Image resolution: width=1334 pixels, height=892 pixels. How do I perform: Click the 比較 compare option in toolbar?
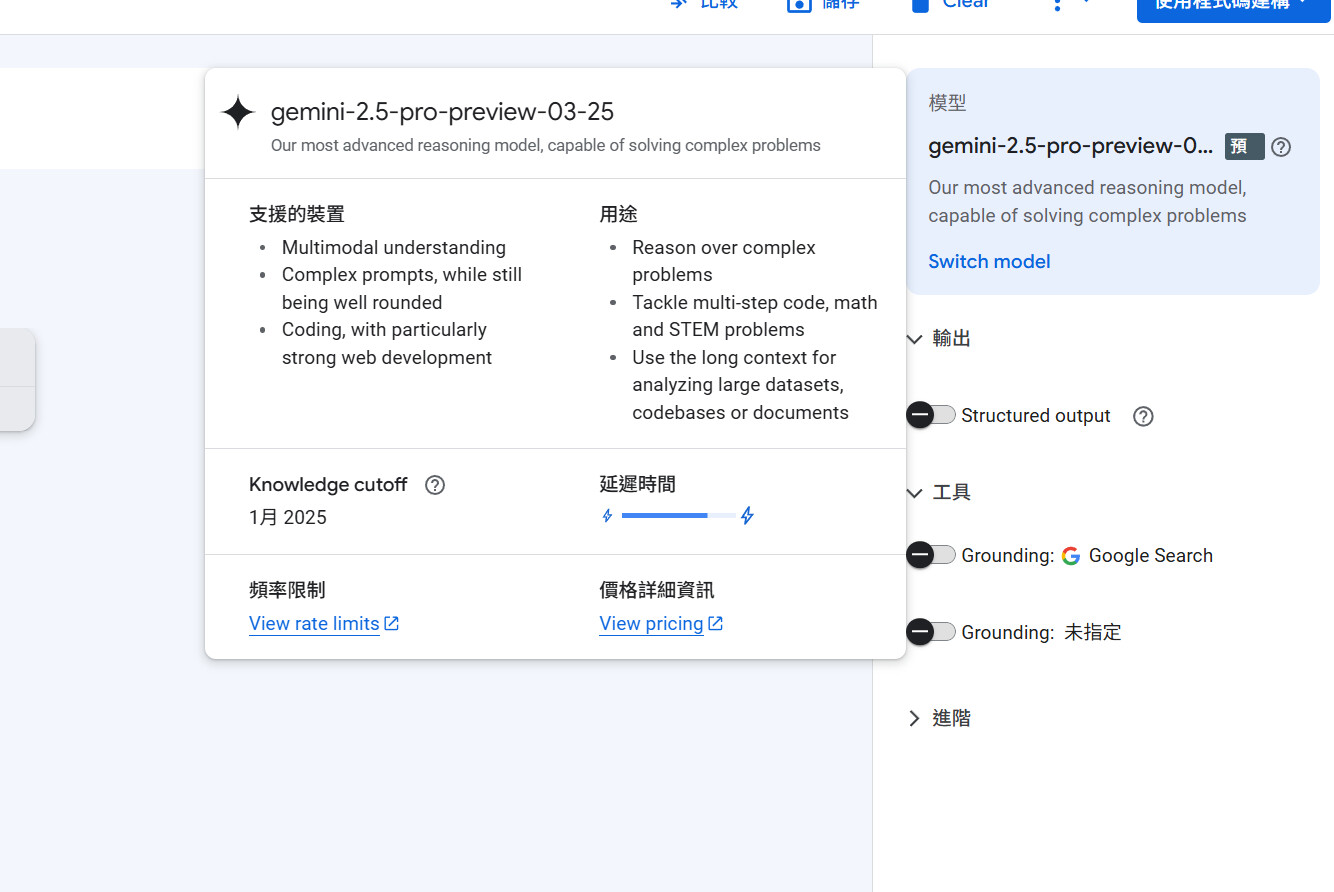pos(705,5)
